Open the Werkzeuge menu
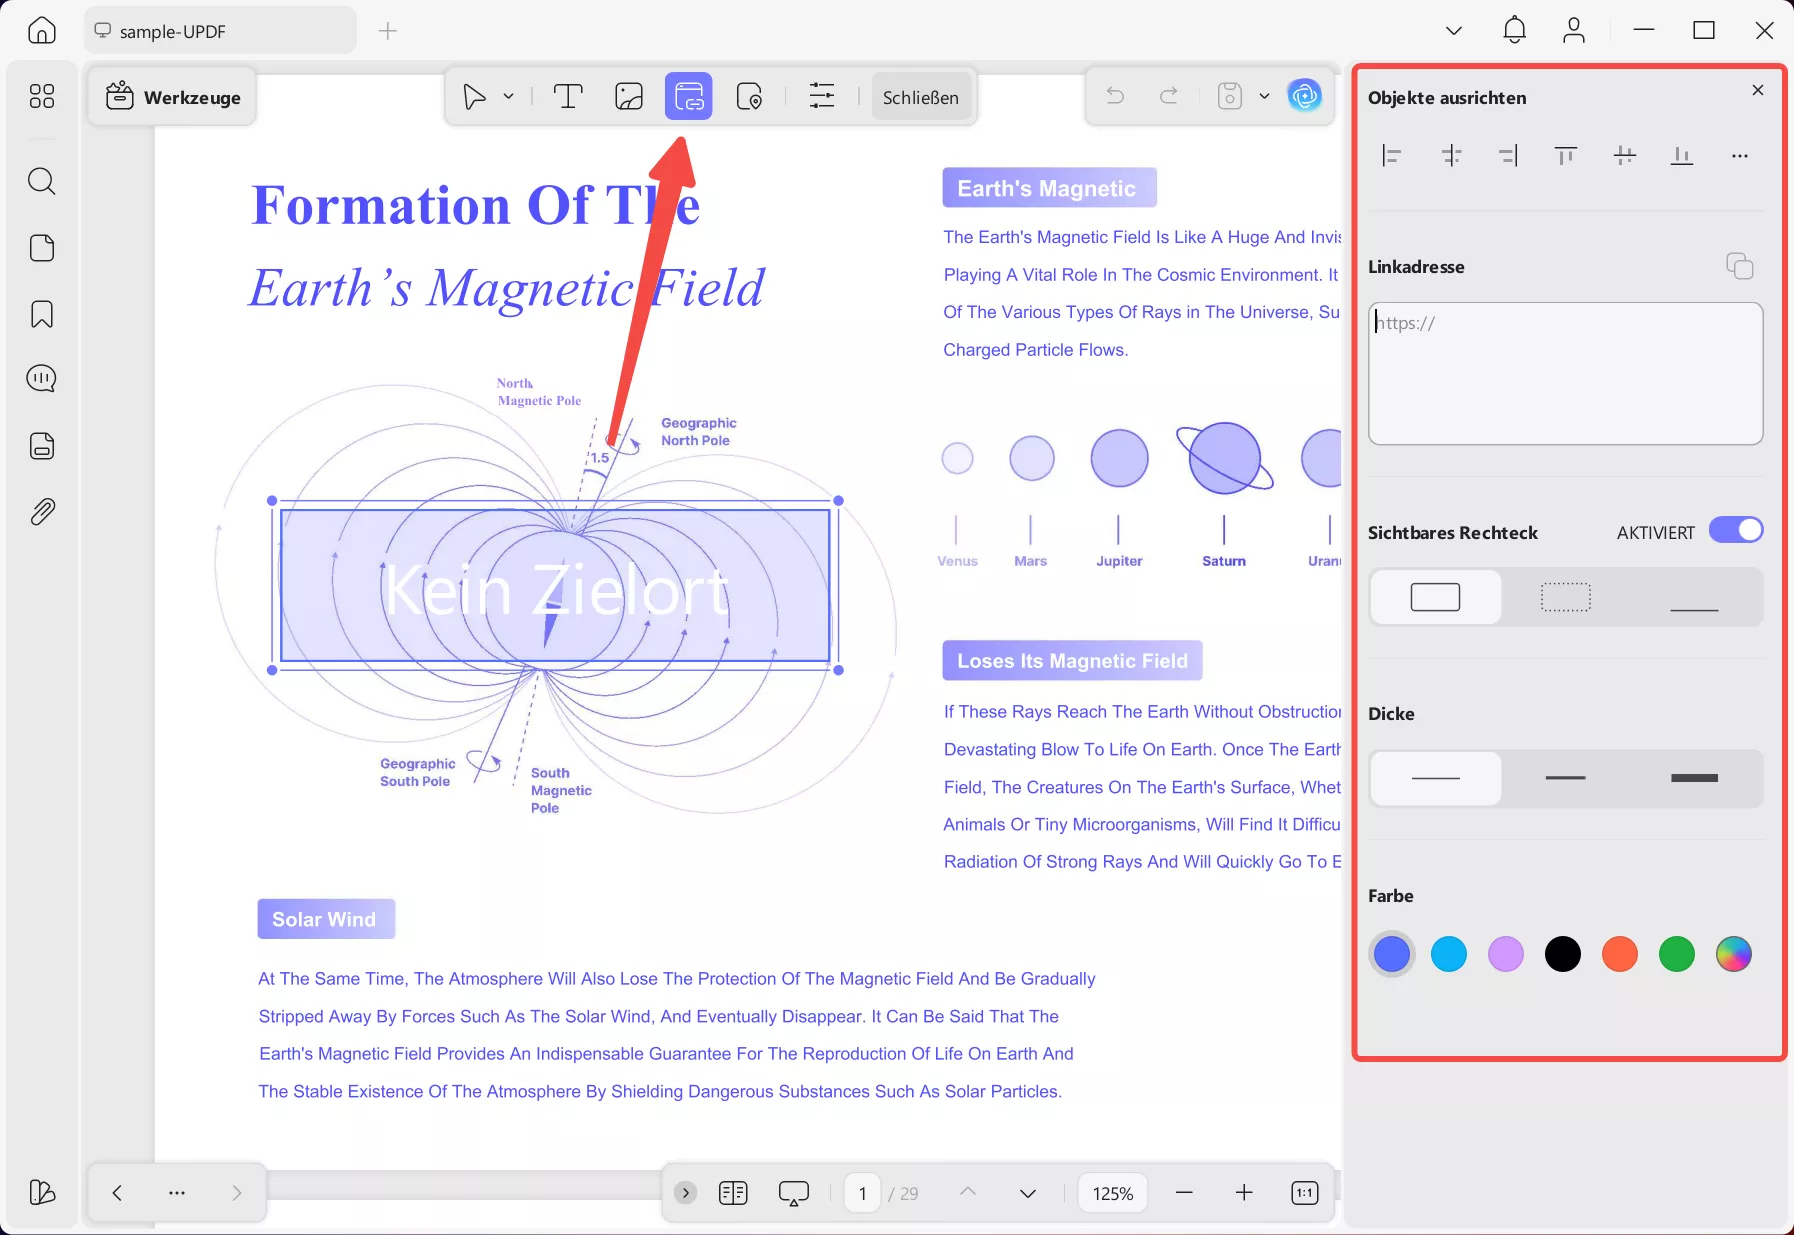The image size is (1794, 1235). tap(173, 97)
